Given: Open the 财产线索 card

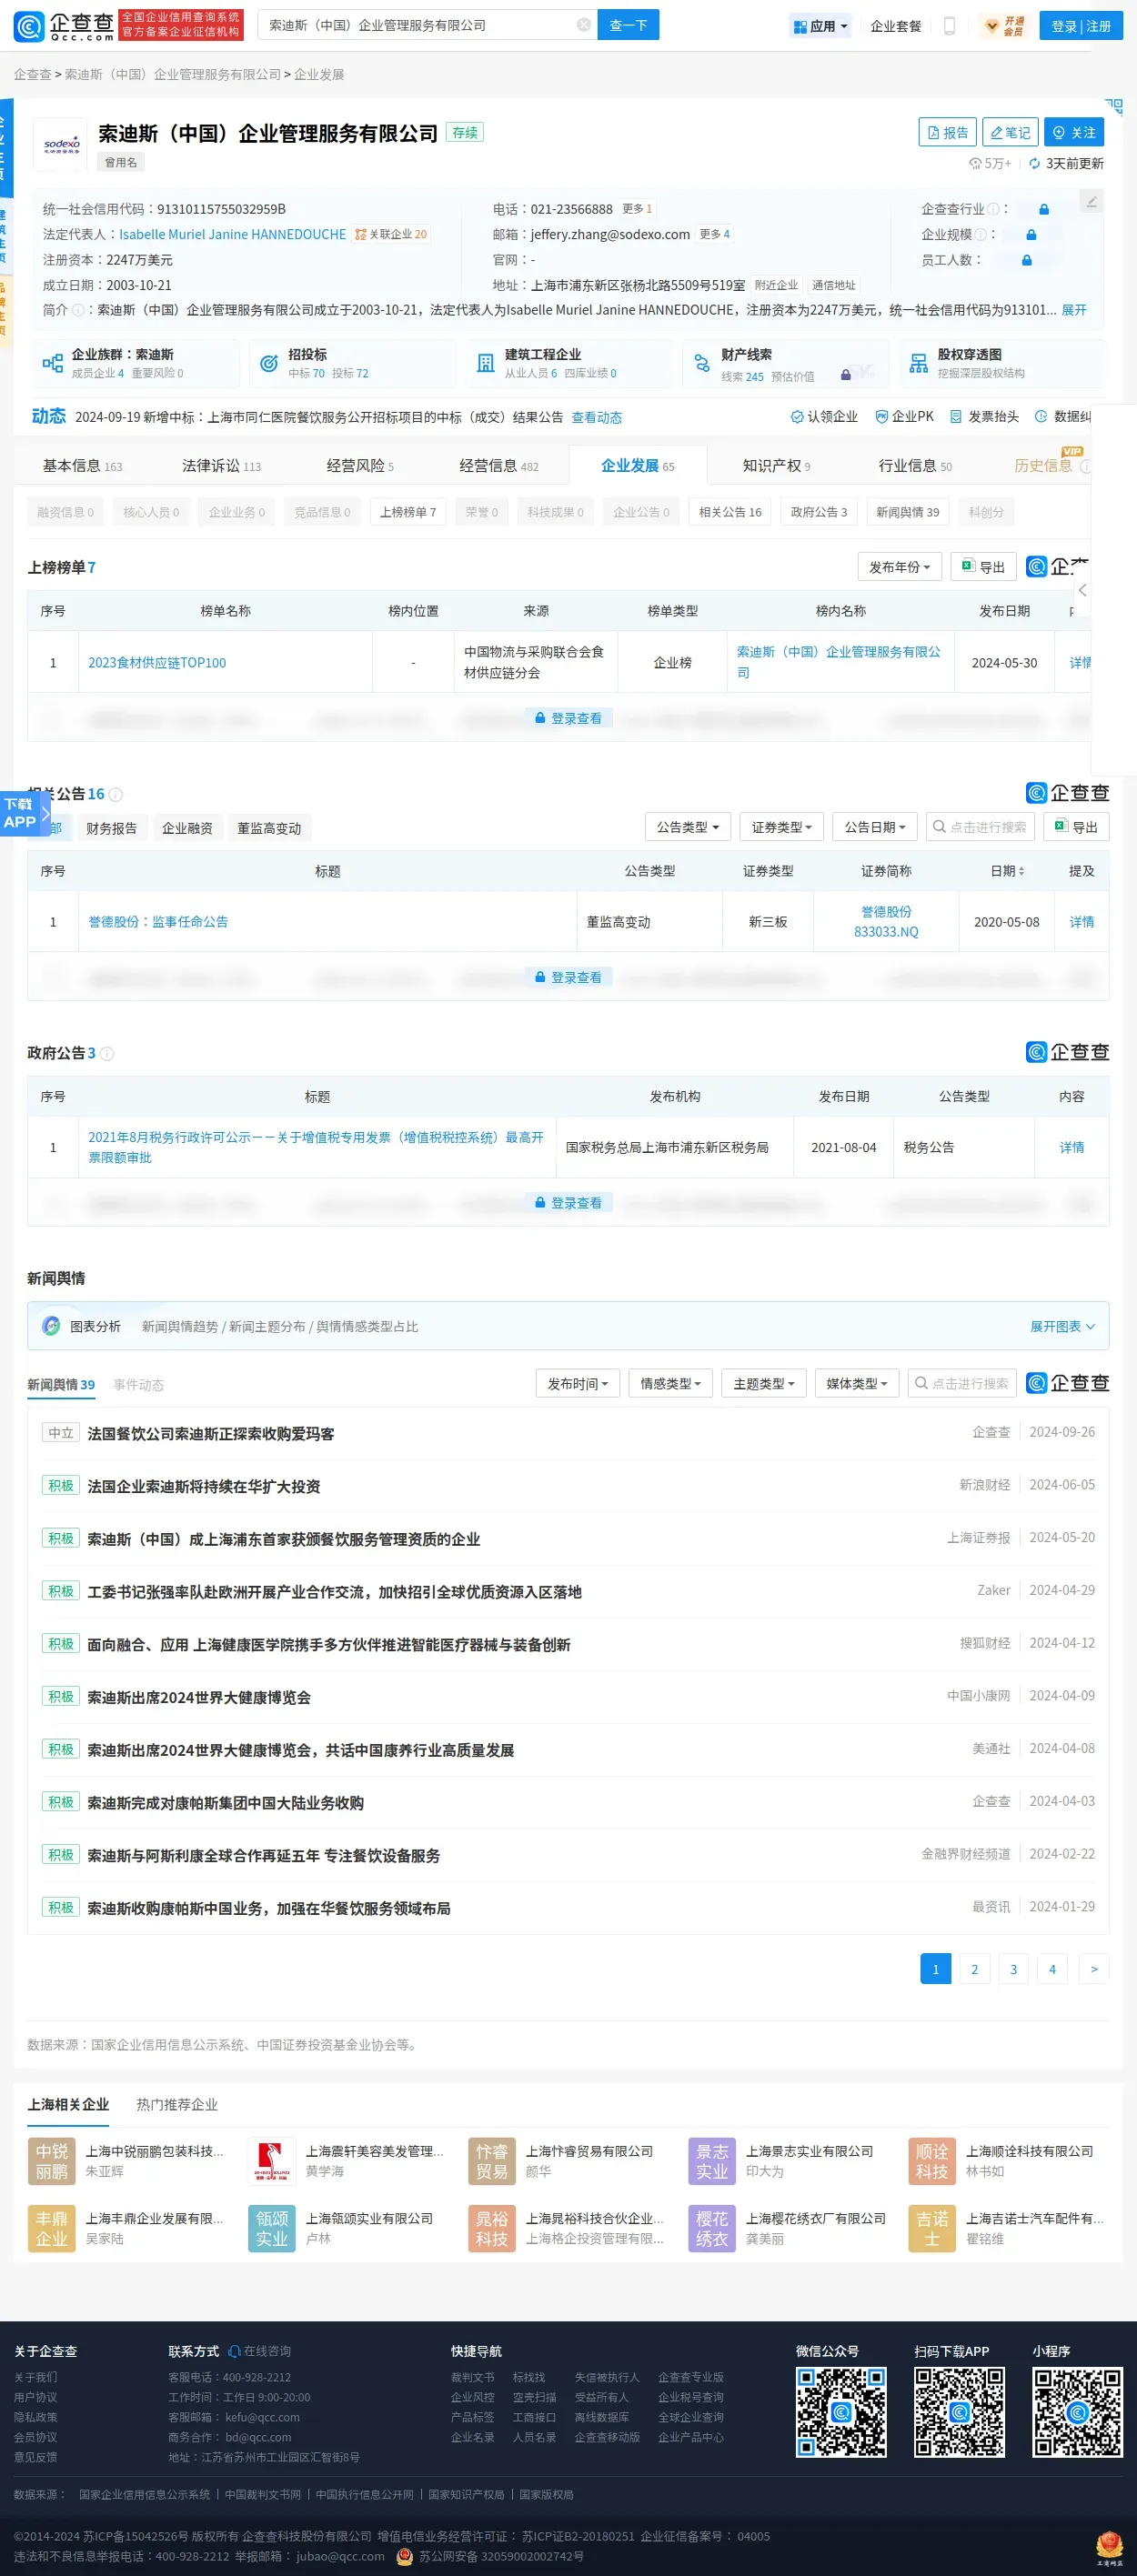Looking at the screenshot, I should pyautogui.click(x=785, y=363).
